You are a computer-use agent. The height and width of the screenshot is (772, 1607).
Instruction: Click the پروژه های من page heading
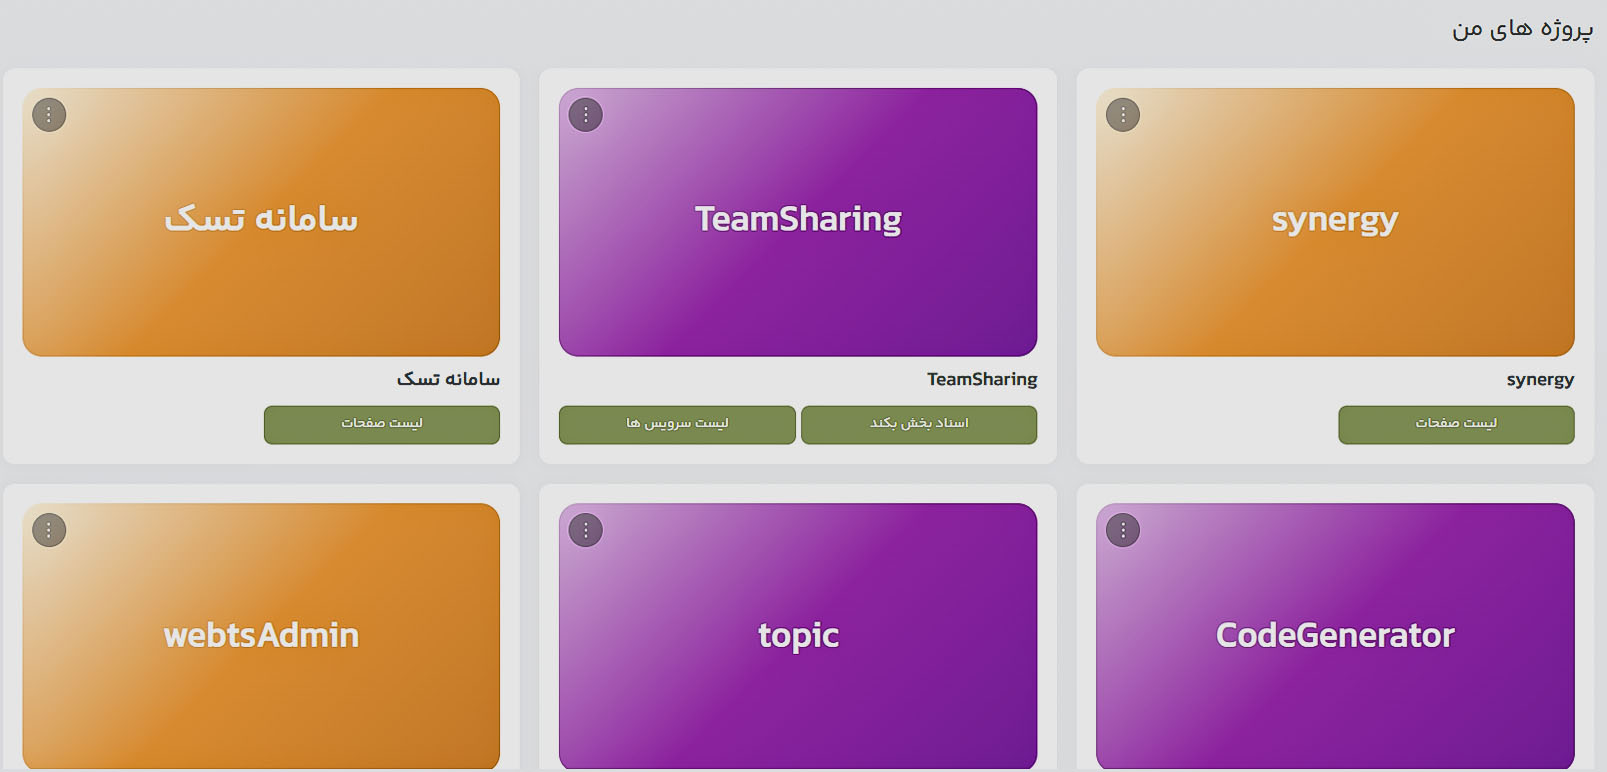click(x=1522, y=29)
